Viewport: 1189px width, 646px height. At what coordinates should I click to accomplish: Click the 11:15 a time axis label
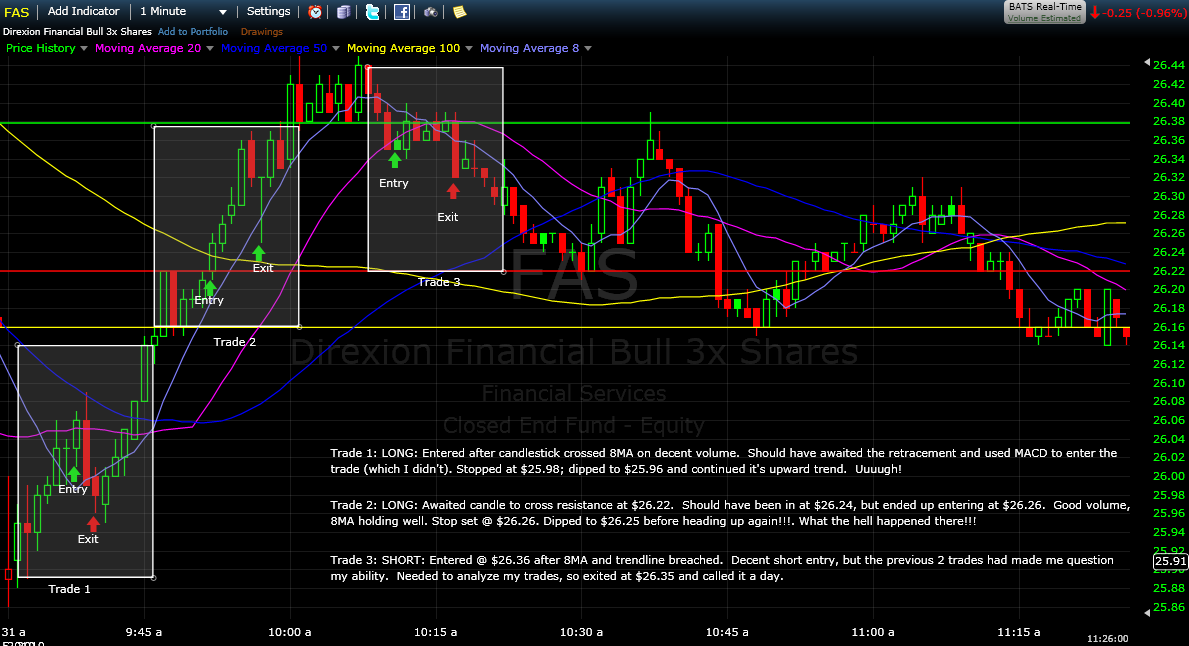pyautogui.click(x=1018, y=632)
